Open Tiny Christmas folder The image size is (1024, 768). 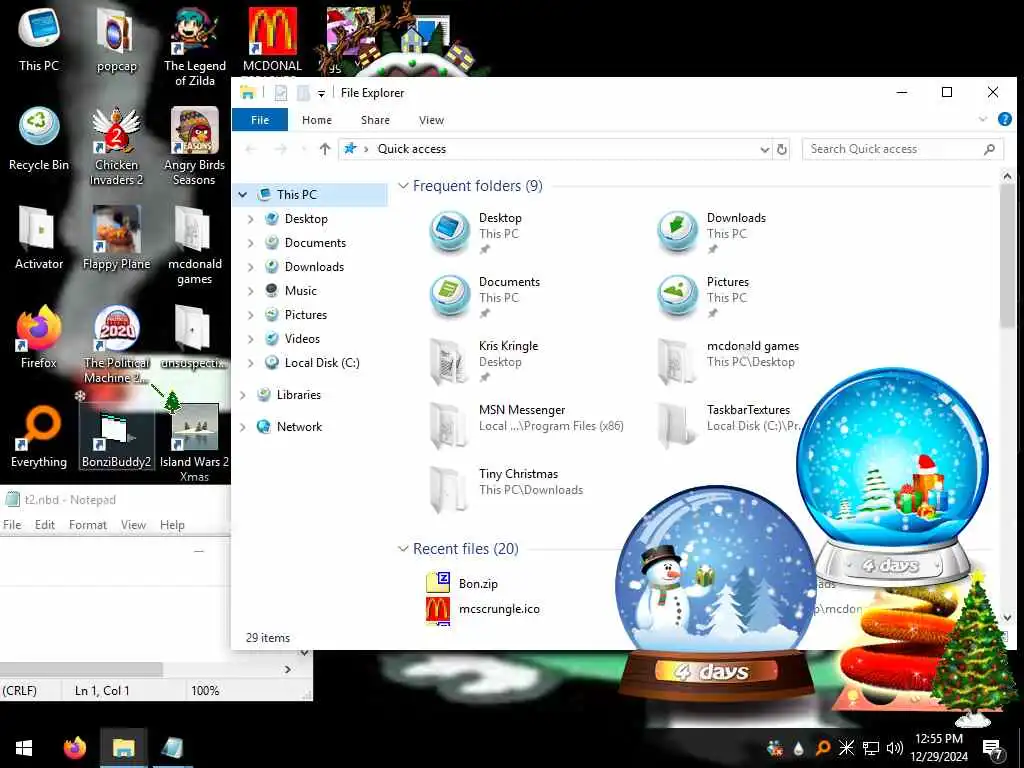(x=507, y=489)
